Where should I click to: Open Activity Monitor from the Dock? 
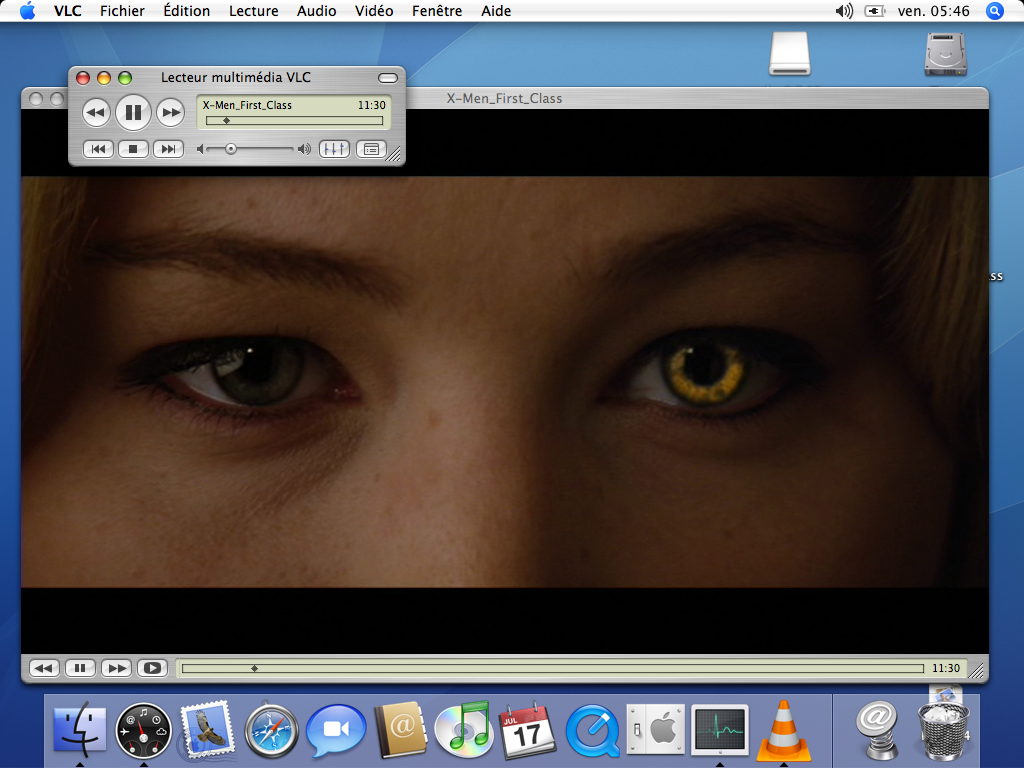click(x=720, y=729)
